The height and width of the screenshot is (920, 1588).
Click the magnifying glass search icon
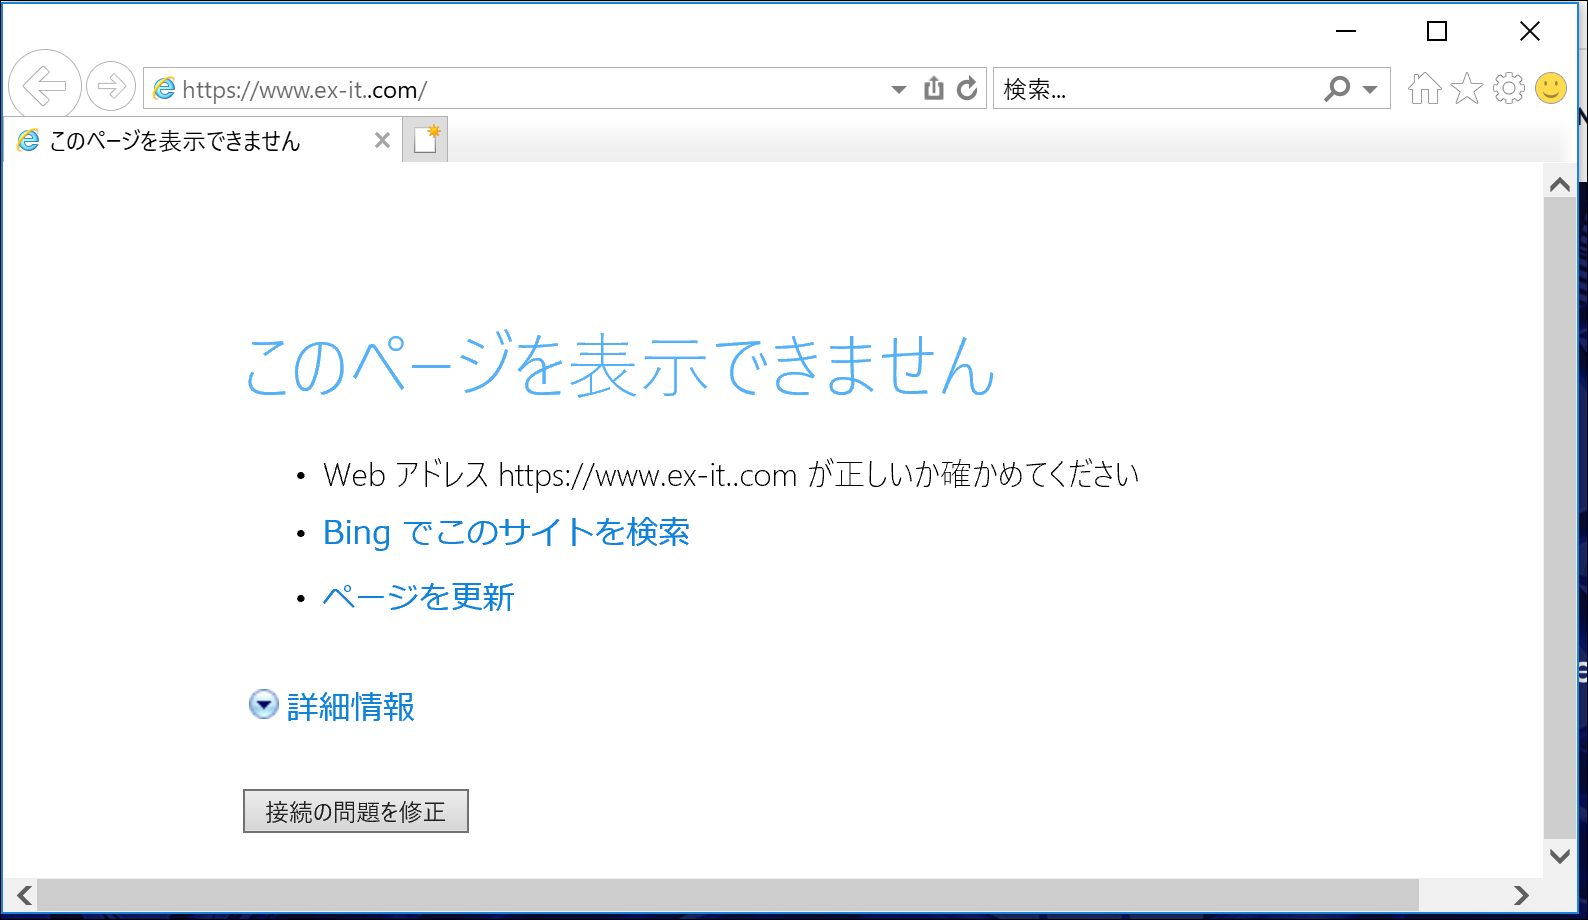[1336, 89]
